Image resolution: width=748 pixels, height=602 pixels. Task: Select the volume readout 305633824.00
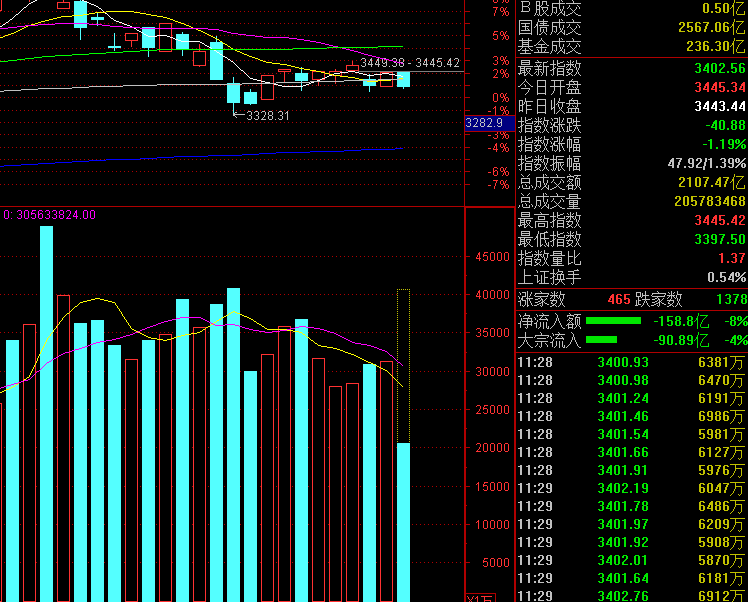coord(56,215)
